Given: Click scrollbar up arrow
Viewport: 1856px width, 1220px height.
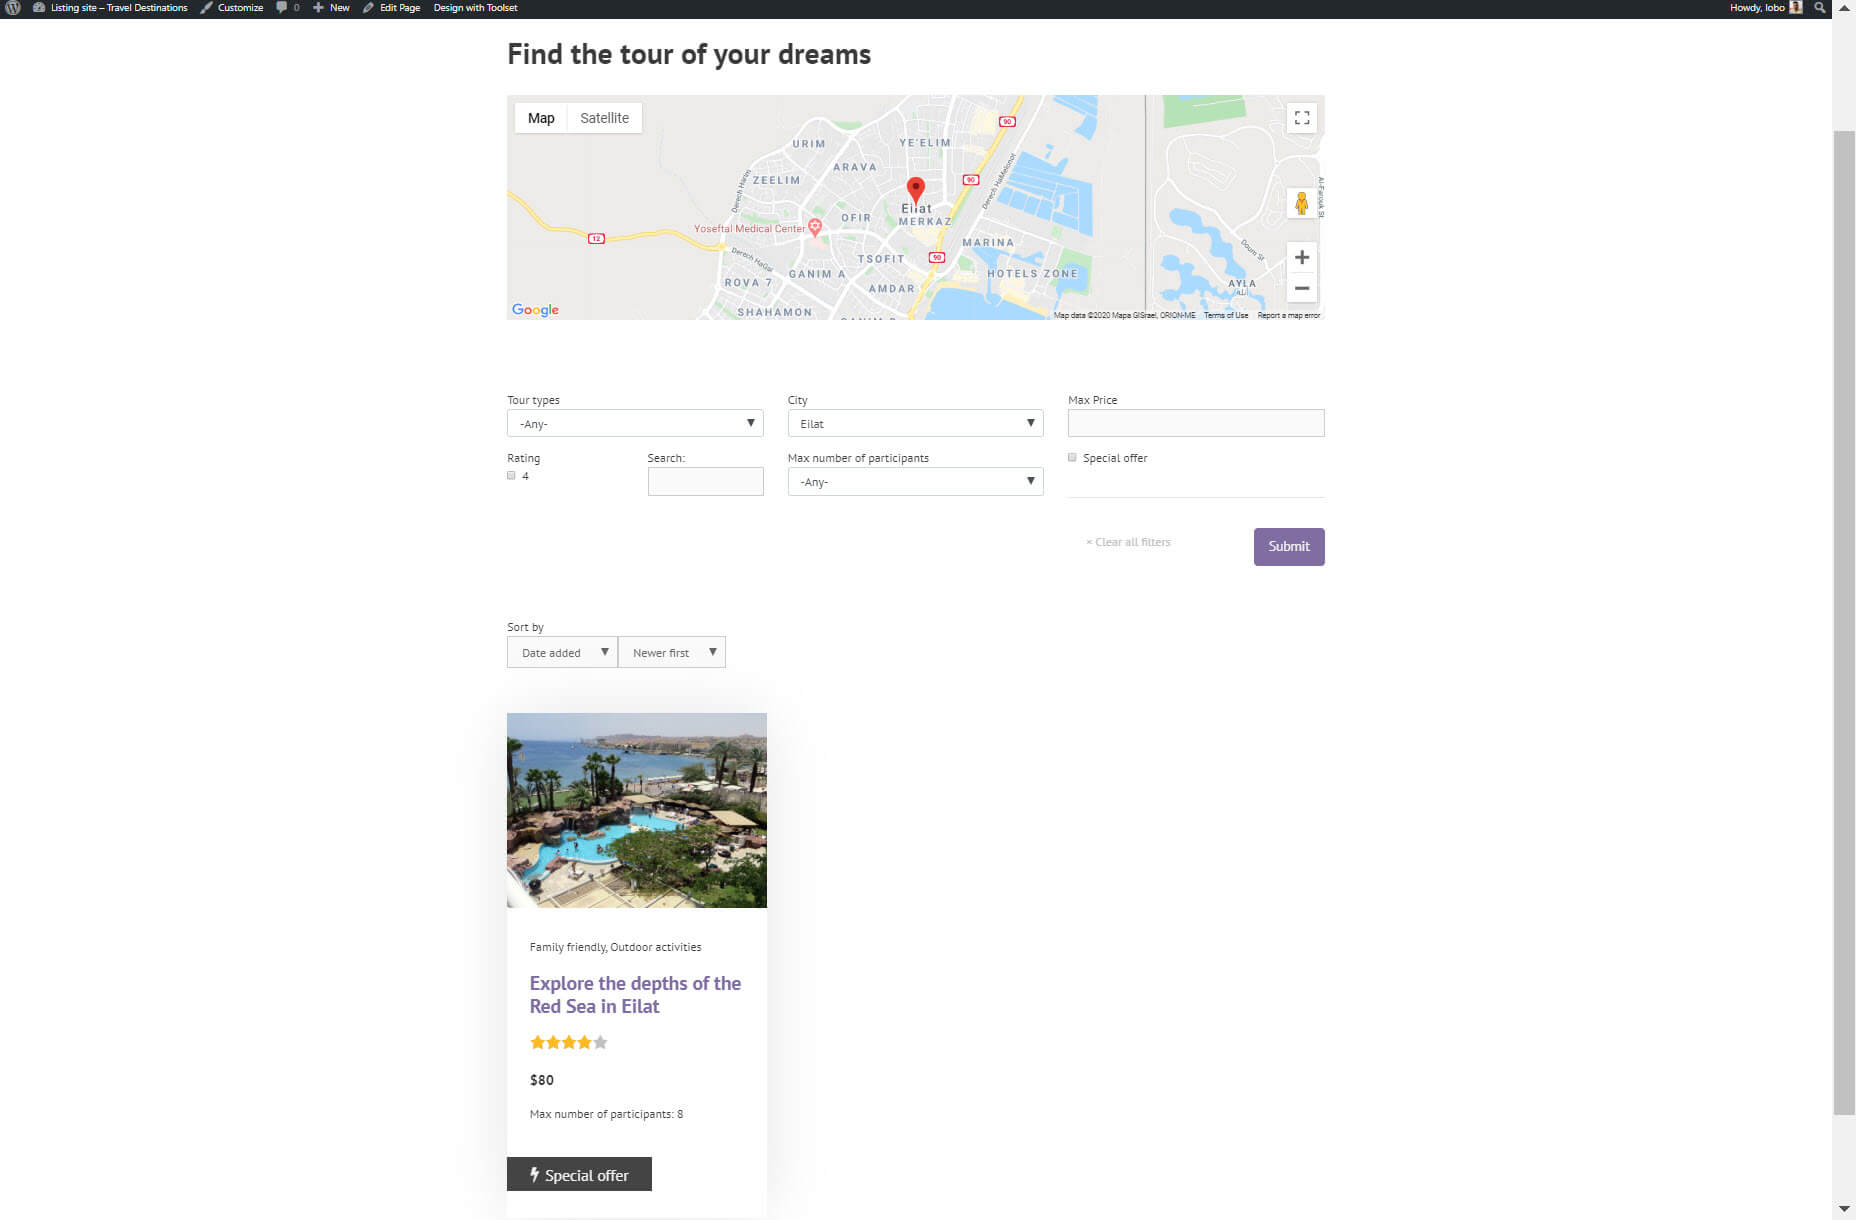Looking at the screenshot, I should click(1844, 8).
